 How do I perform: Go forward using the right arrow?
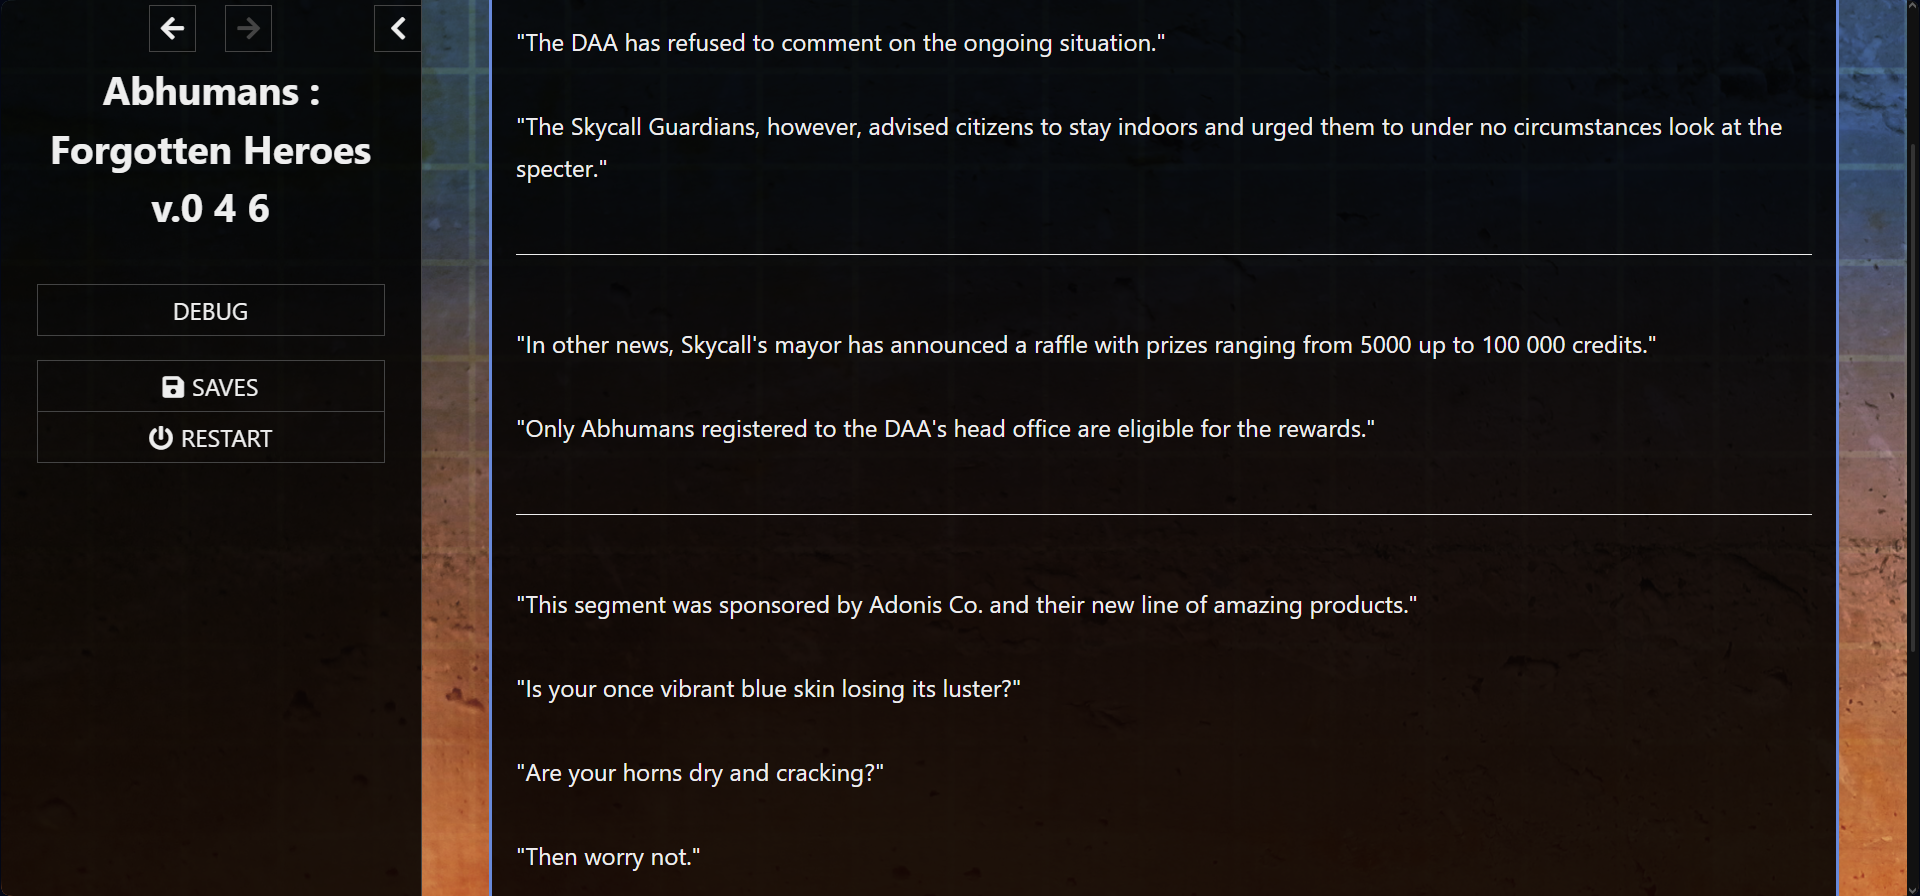click(248, 28)
